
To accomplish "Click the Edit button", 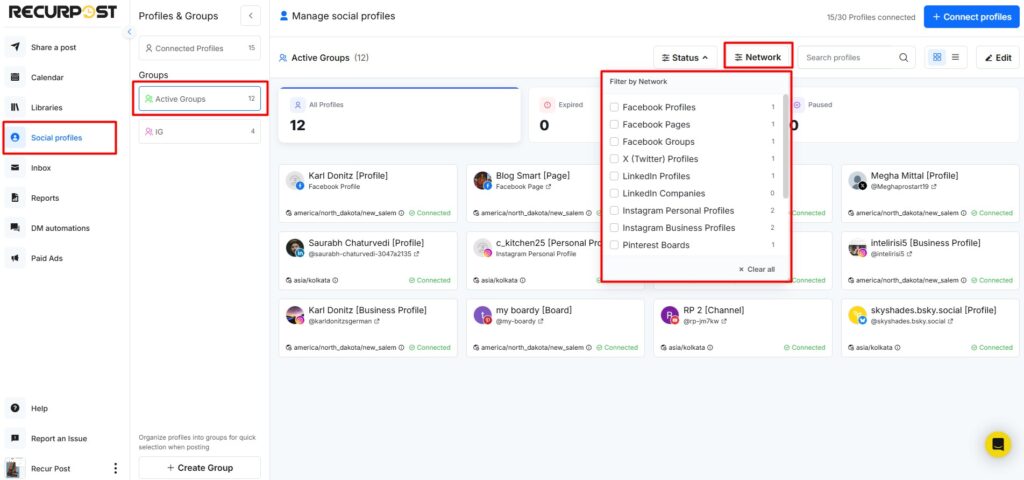I will pos(998,57).
